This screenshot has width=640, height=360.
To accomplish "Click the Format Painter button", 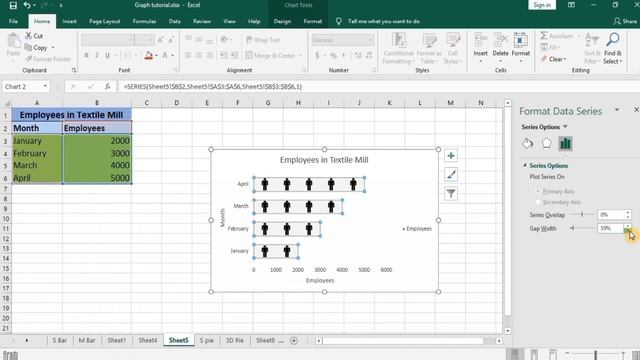I will click(x=48, y=59).
